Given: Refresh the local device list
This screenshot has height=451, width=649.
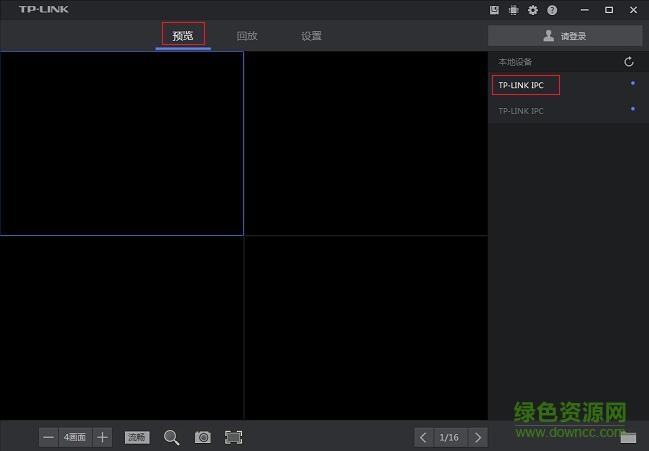Looking at the screenshot, I should 629,62.
